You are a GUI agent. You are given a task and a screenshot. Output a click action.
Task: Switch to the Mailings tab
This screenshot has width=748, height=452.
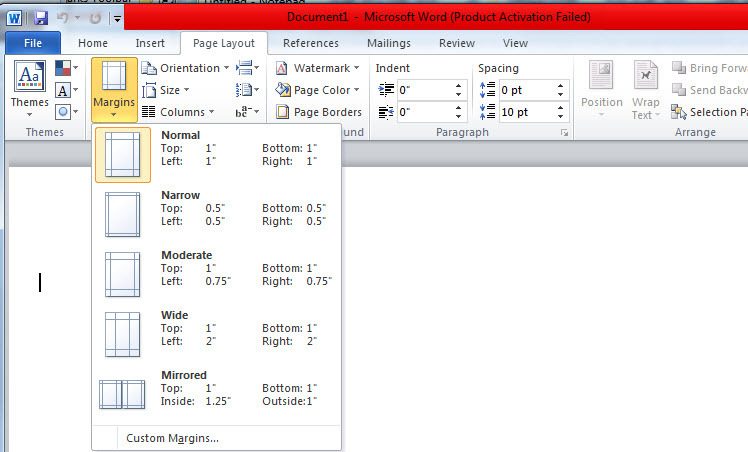[389, 43]
